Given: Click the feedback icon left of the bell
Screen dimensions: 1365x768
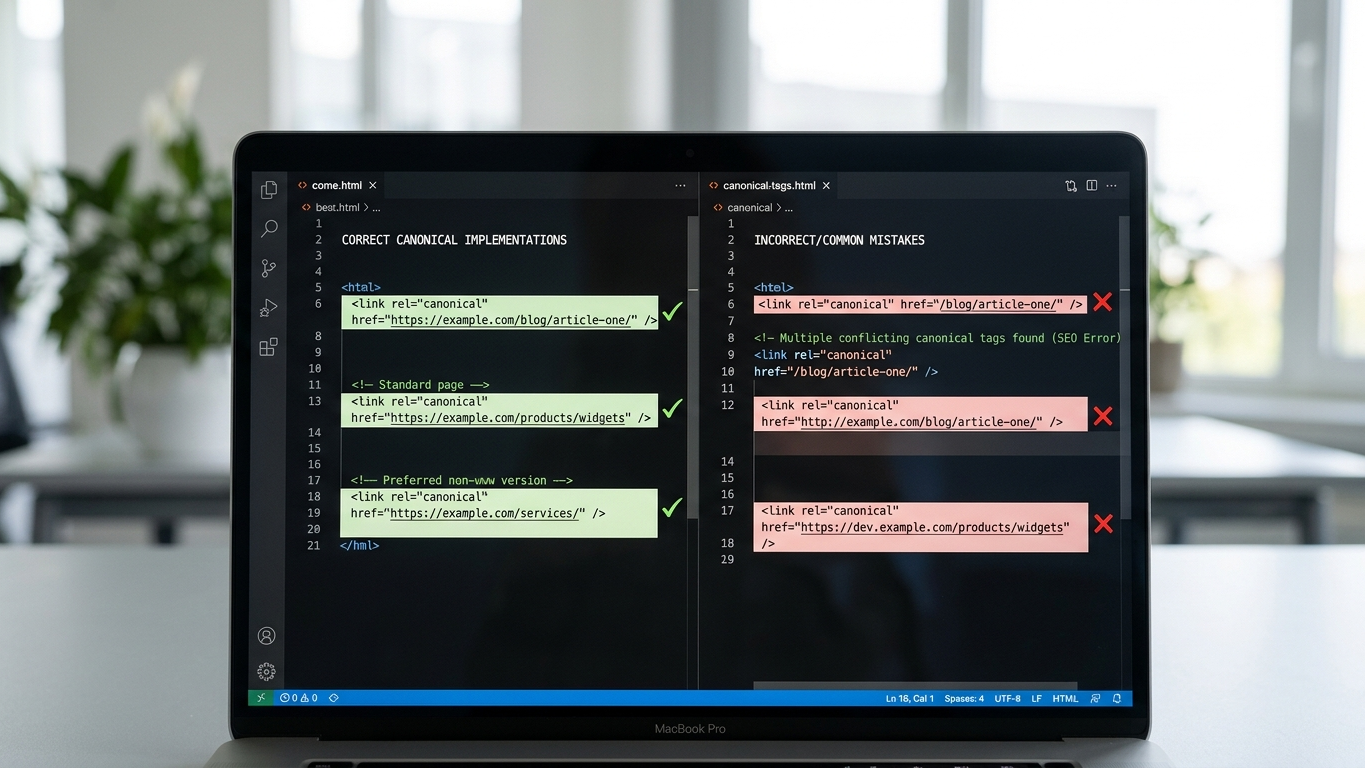Looking at the screenshot, I should (x=1095, y=698).
